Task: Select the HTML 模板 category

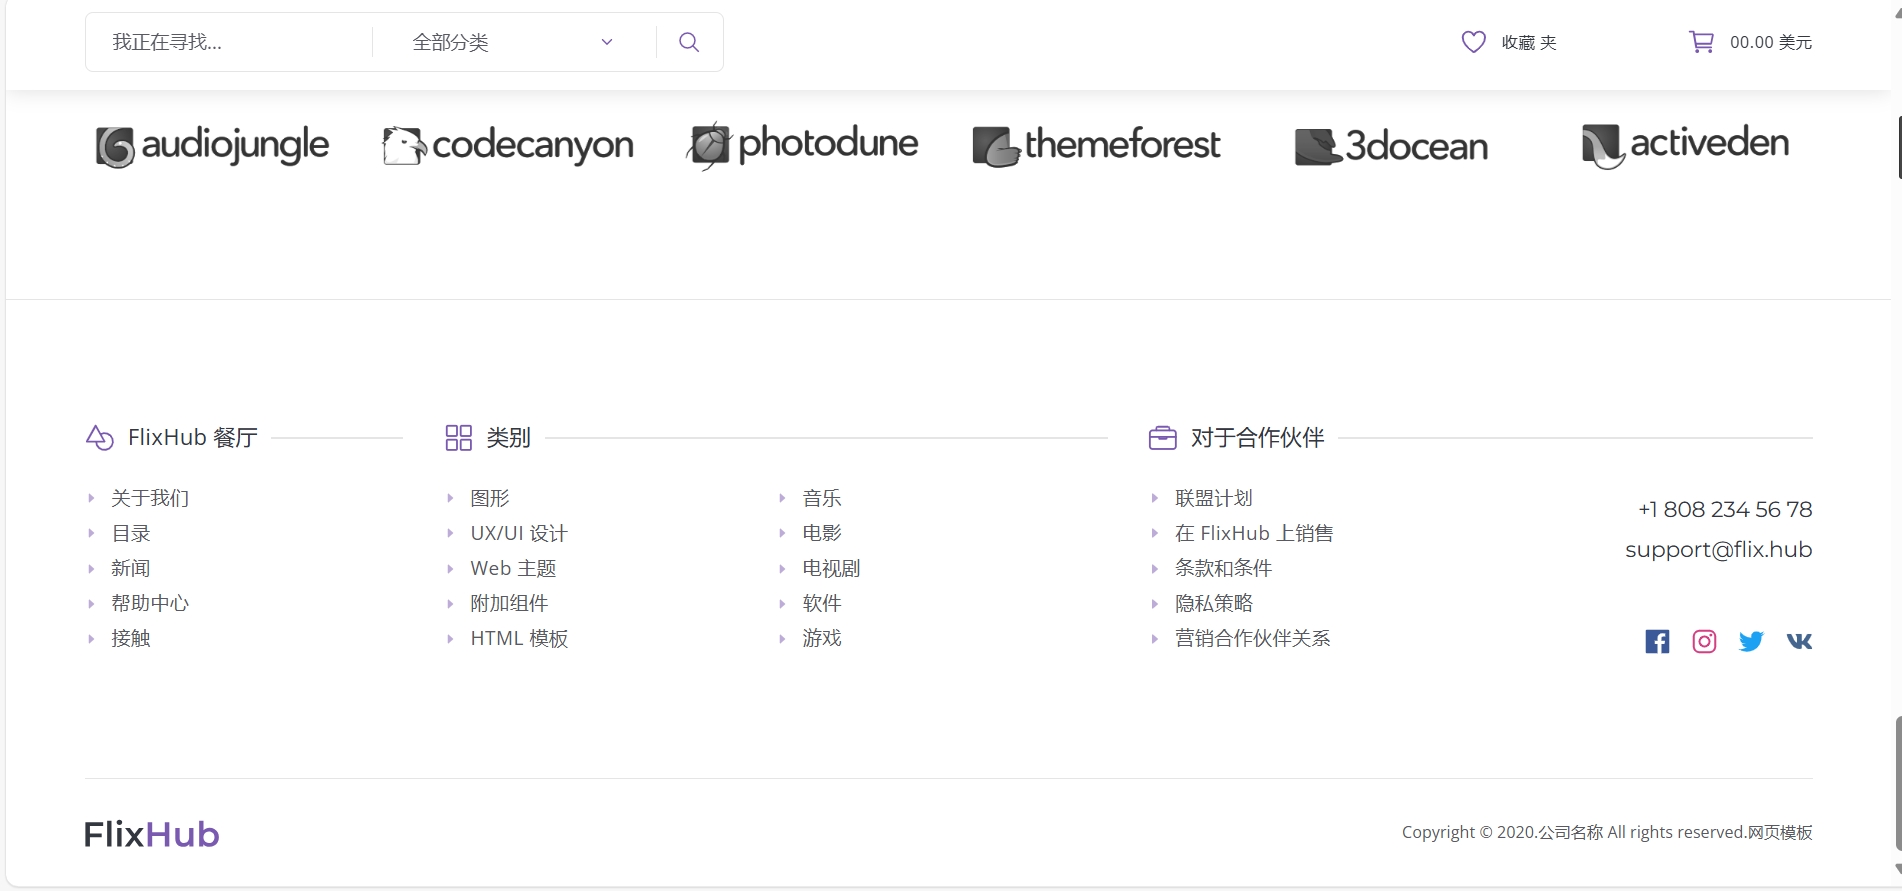Action: 519,638
